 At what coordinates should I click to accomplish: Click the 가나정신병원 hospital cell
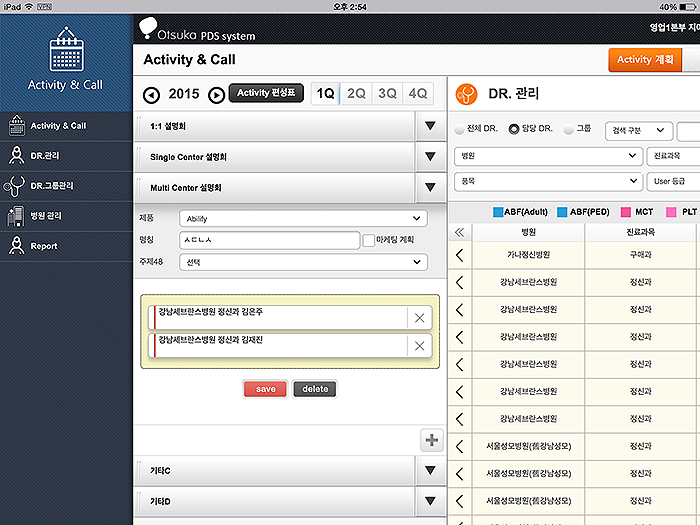[x=529, y=255]
